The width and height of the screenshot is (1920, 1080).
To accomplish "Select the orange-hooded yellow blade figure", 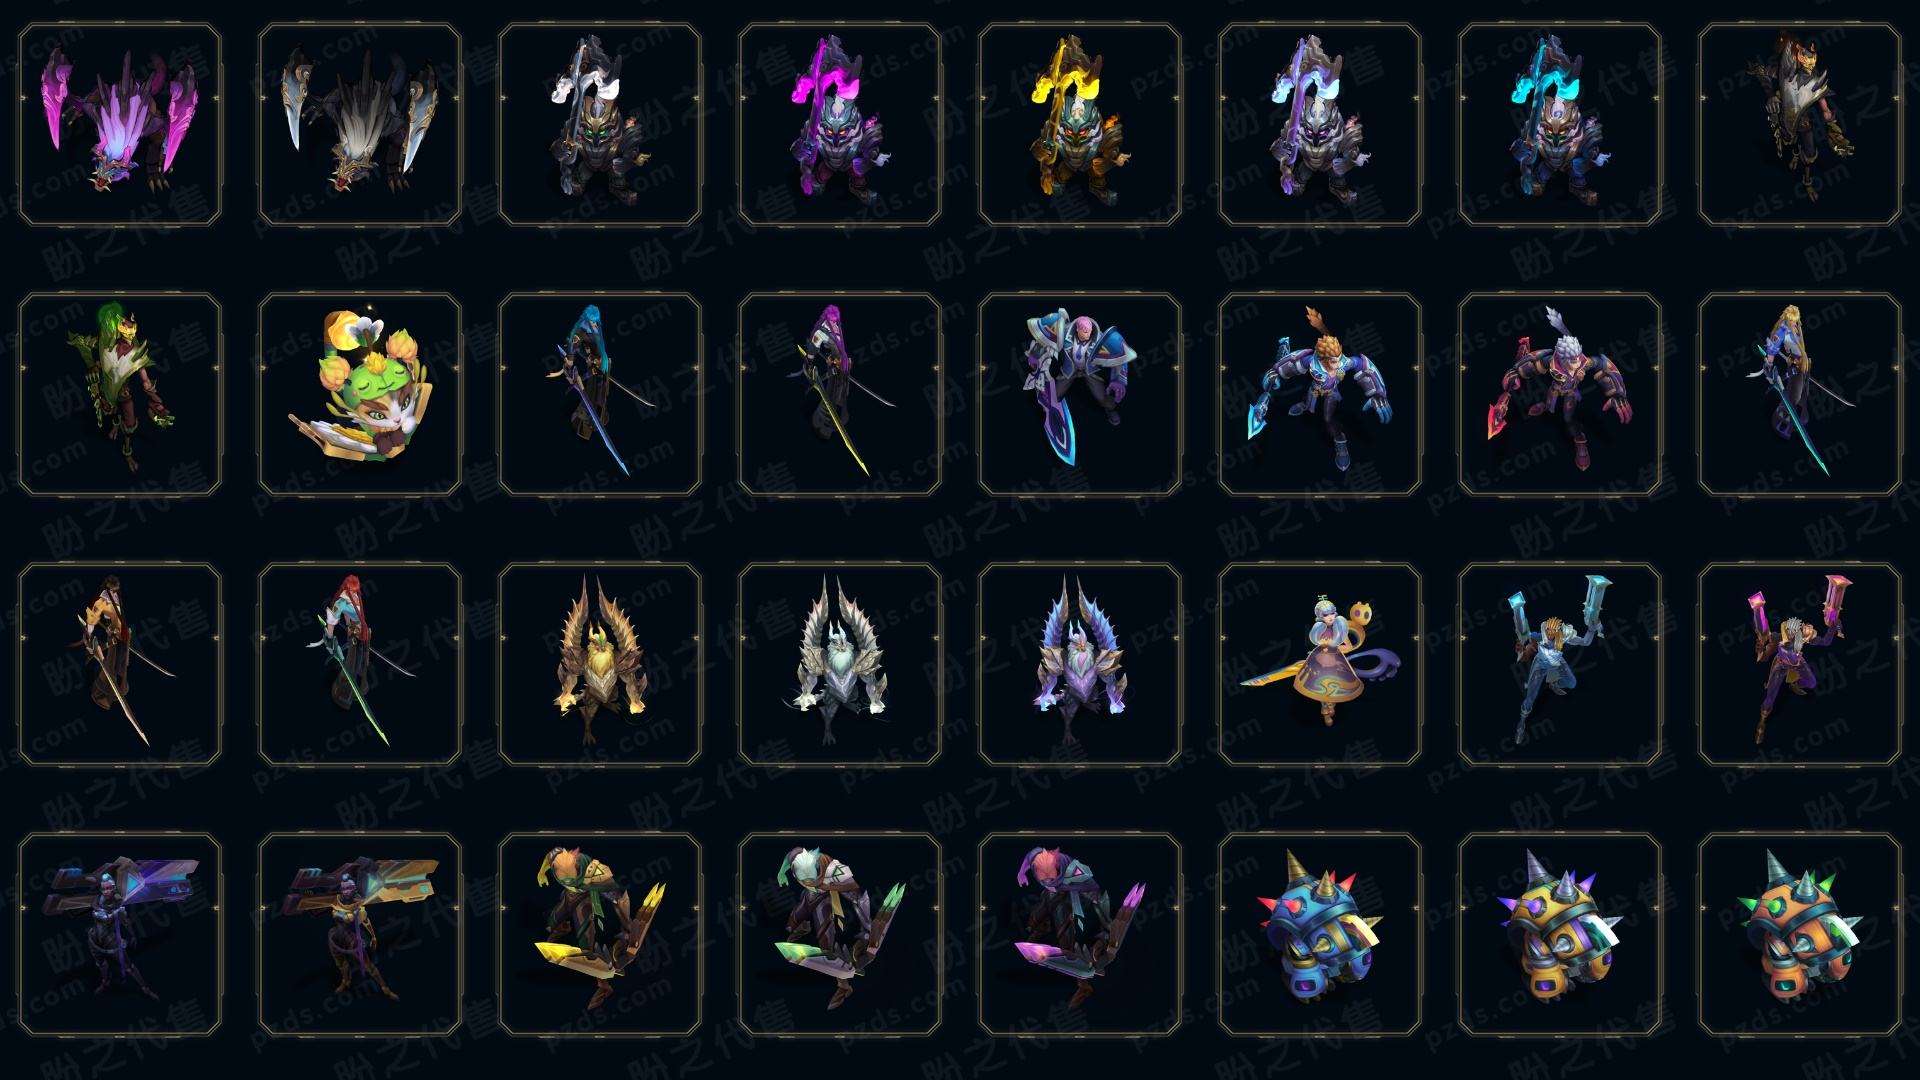I will (x=600, y=934).
